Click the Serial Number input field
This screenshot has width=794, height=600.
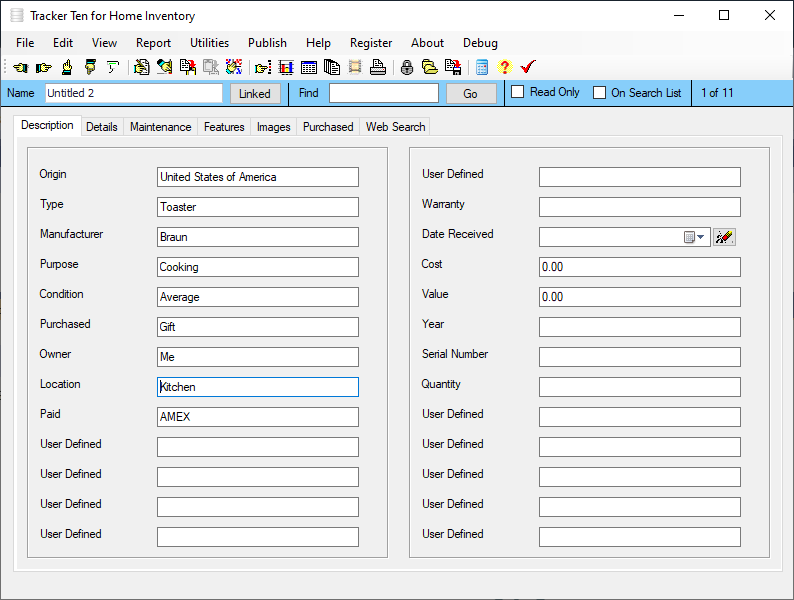click(639, 357)
